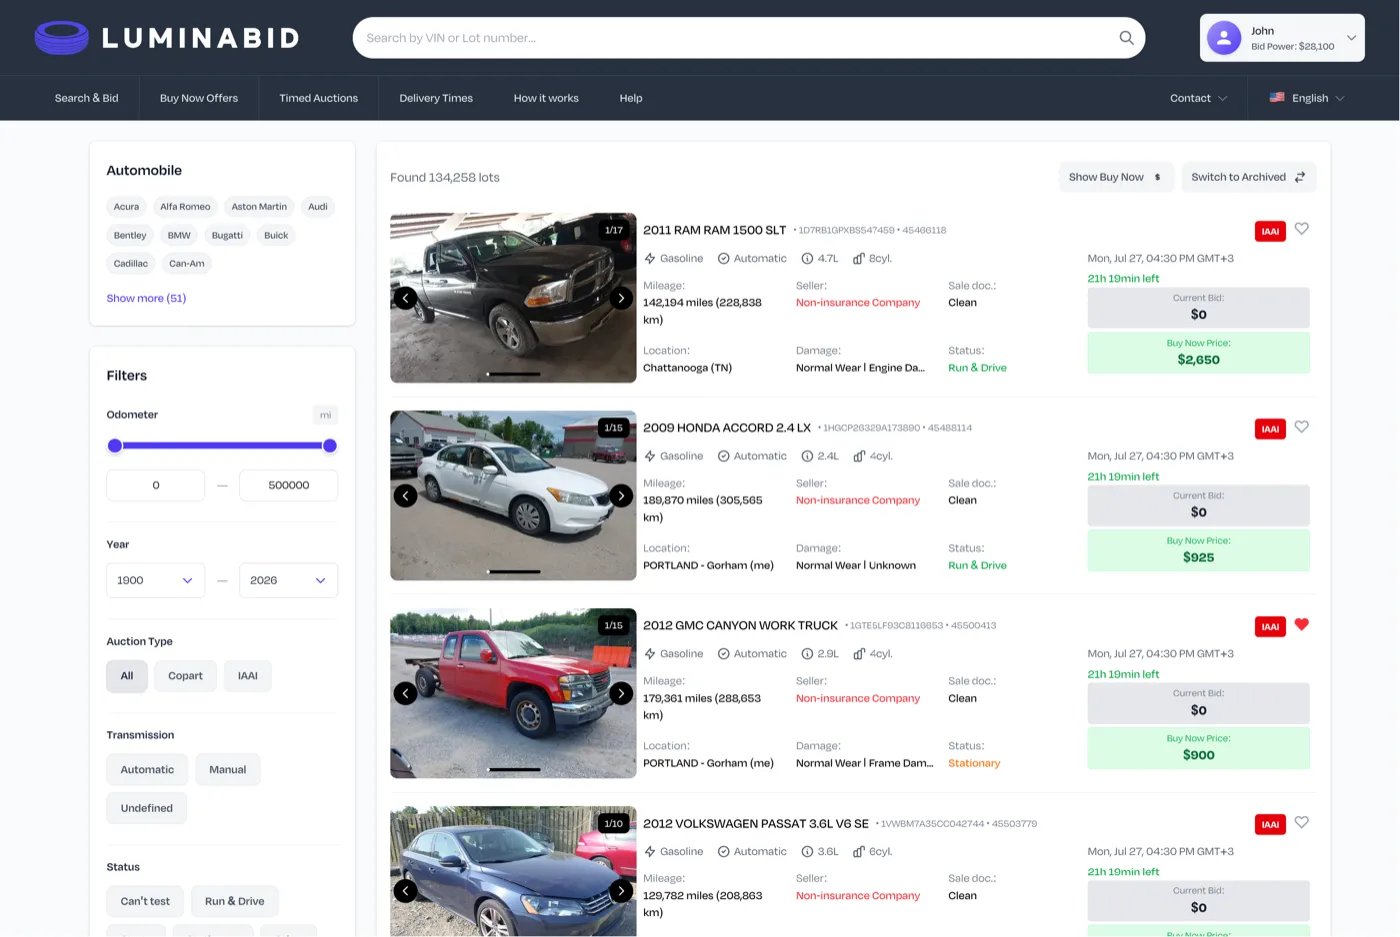This screenshot has height=937, width=1400.
Task: Unfavorite the 2012 GMC Canyon lot
Action: pyautogui.click(x=1301, y=625)
